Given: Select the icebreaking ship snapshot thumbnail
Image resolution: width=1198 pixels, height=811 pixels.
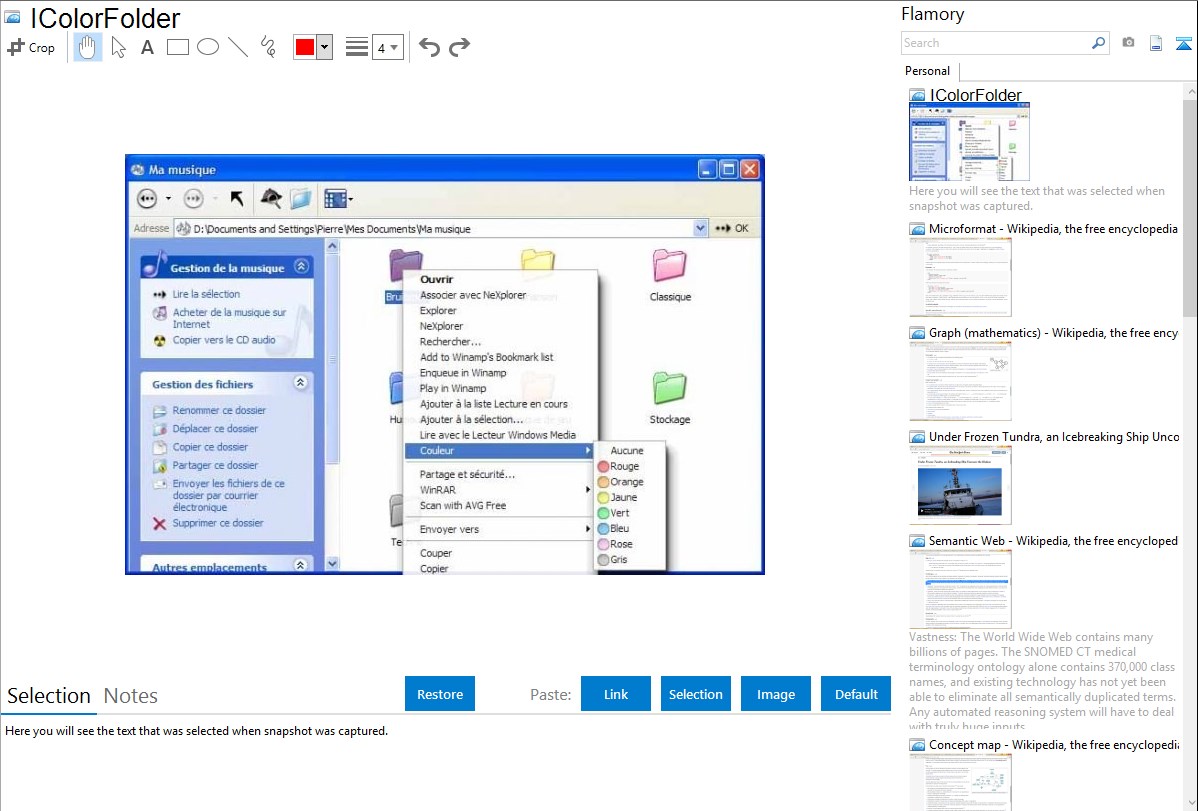Looking at the screenshot, I should pos(960,485).
